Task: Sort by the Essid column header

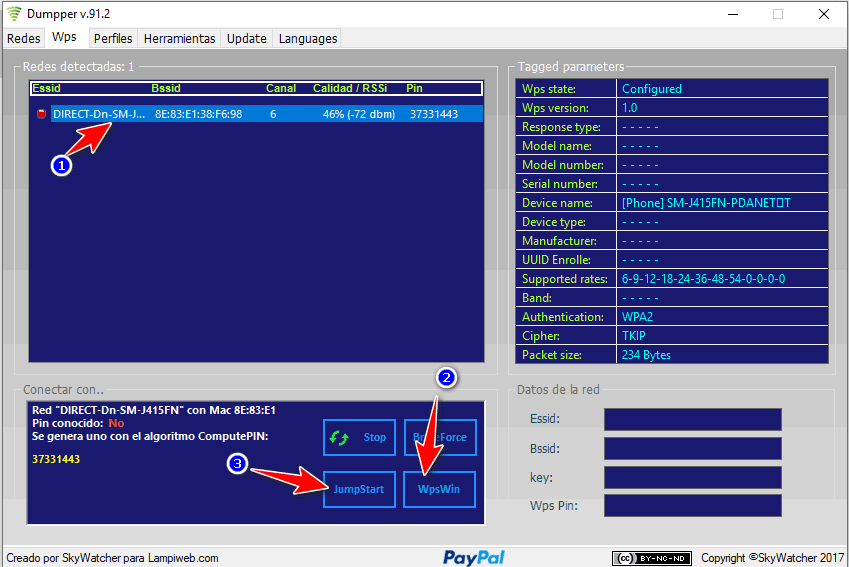Action: pyautogui.click(x=47, y=88)
